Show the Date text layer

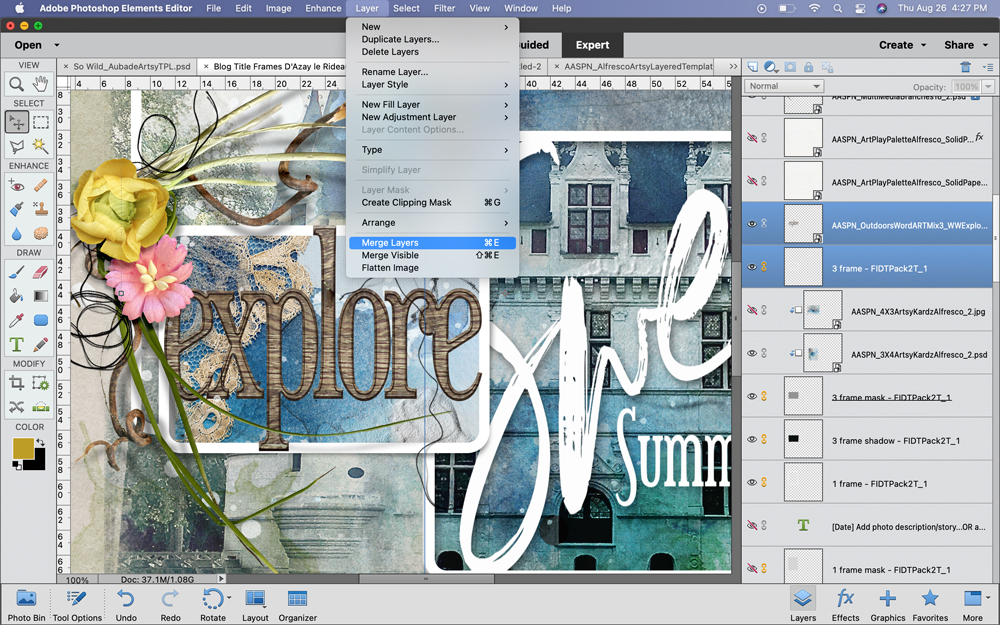point(752,526)
